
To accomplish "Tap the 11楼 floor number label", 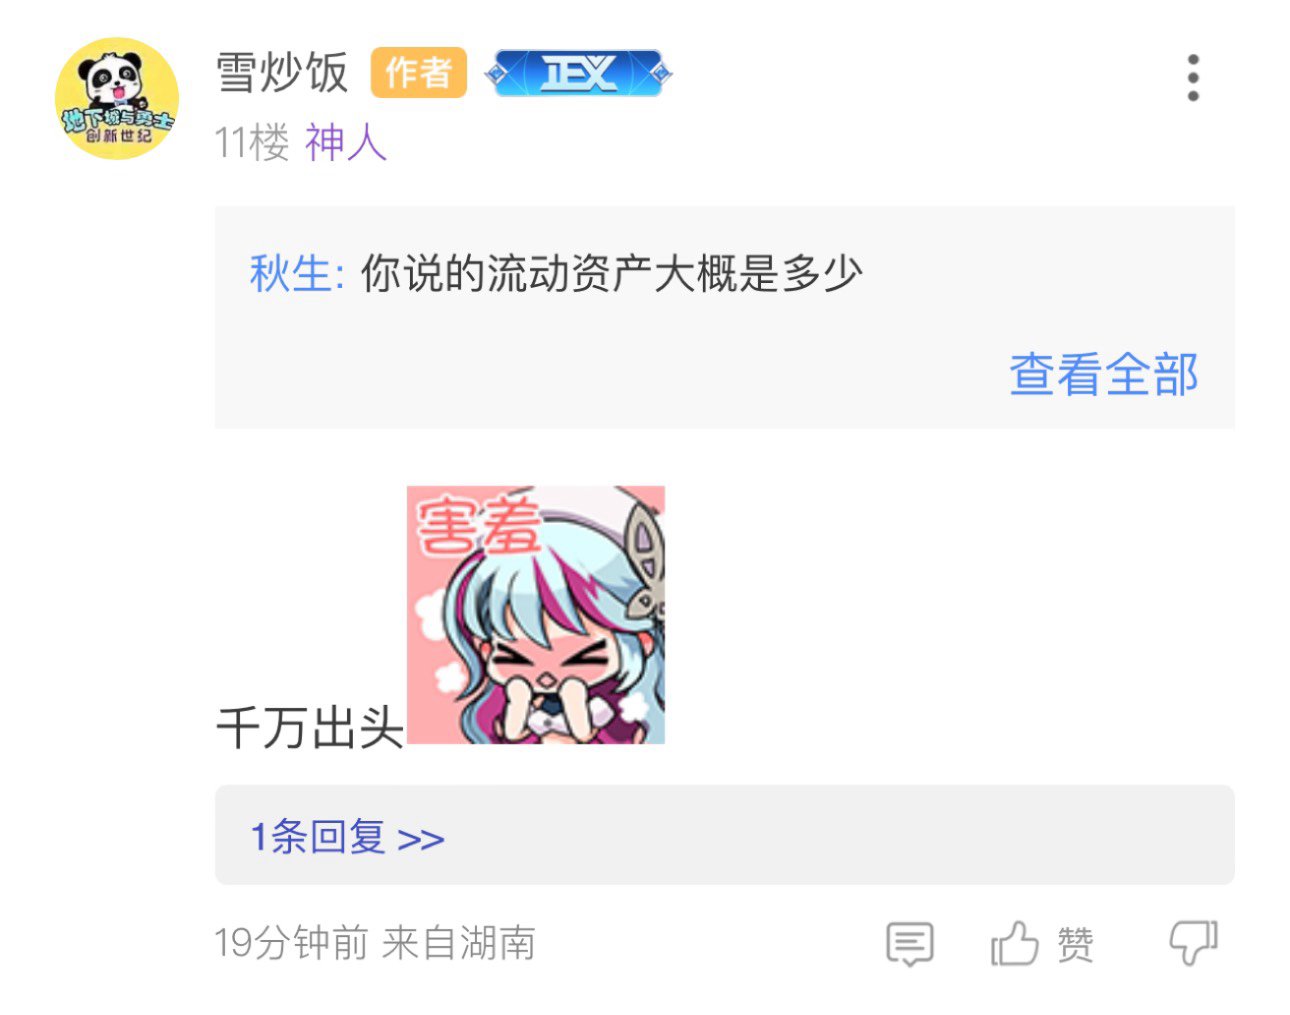I will coord(252,143).
